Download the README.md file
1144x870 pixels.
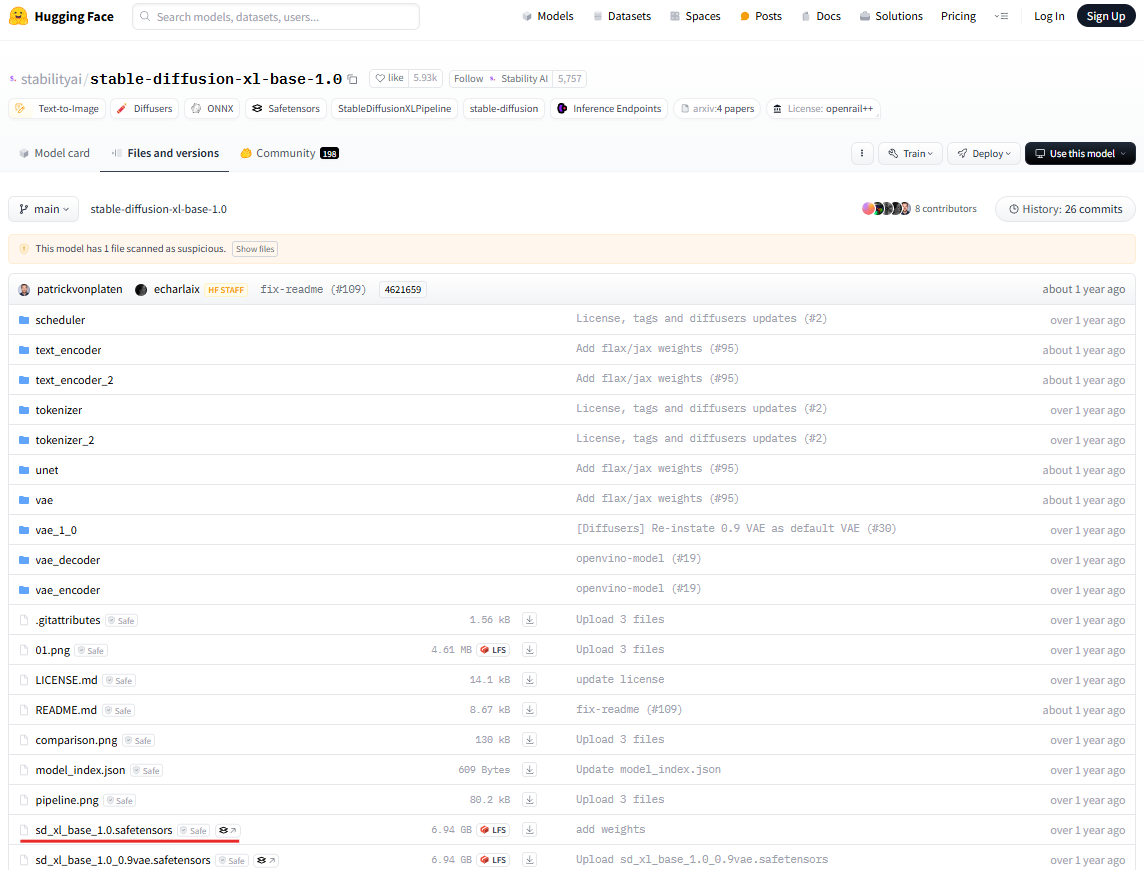(x=530, y=709)
